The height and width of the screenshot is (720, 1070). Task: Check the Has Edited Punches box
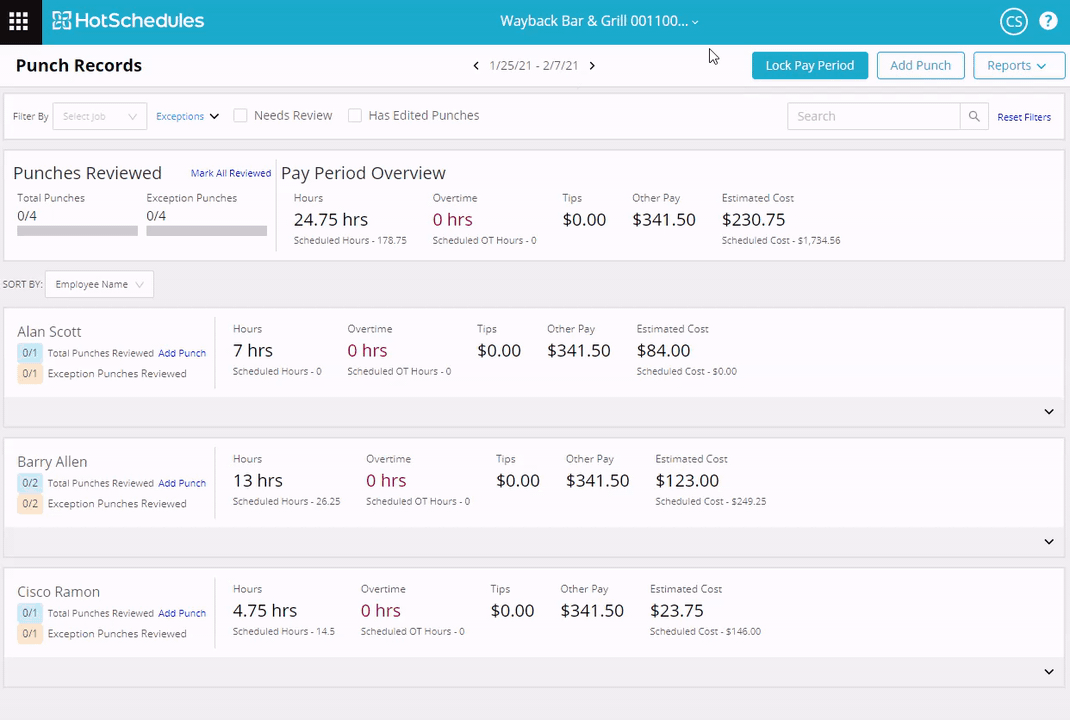(x=355, y=116)
